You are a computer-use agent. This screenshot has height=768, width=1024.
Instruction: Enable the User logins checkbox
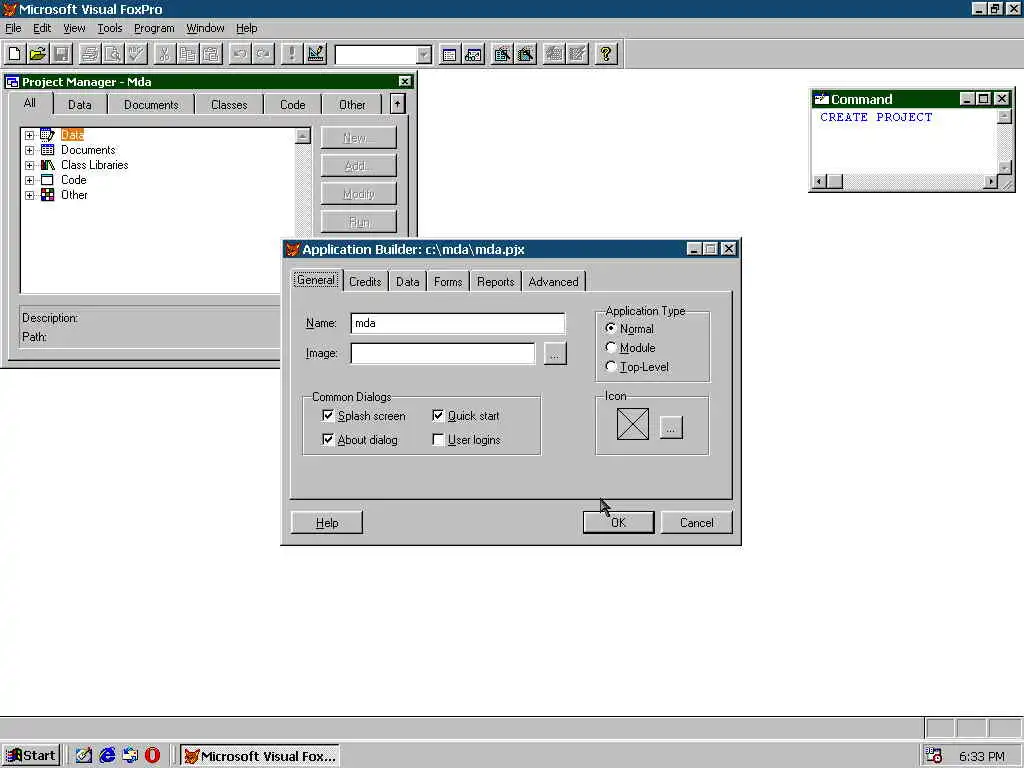tap(438, 440)
